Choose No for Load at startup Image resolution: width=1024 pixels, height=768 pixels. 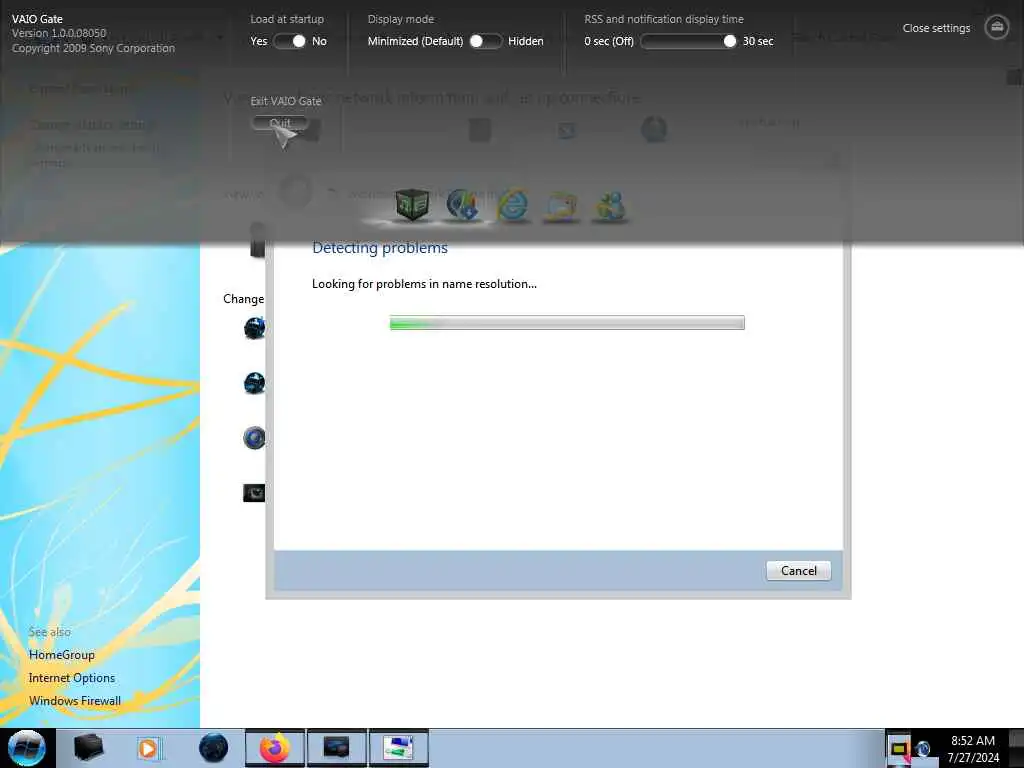pos(319,41)
